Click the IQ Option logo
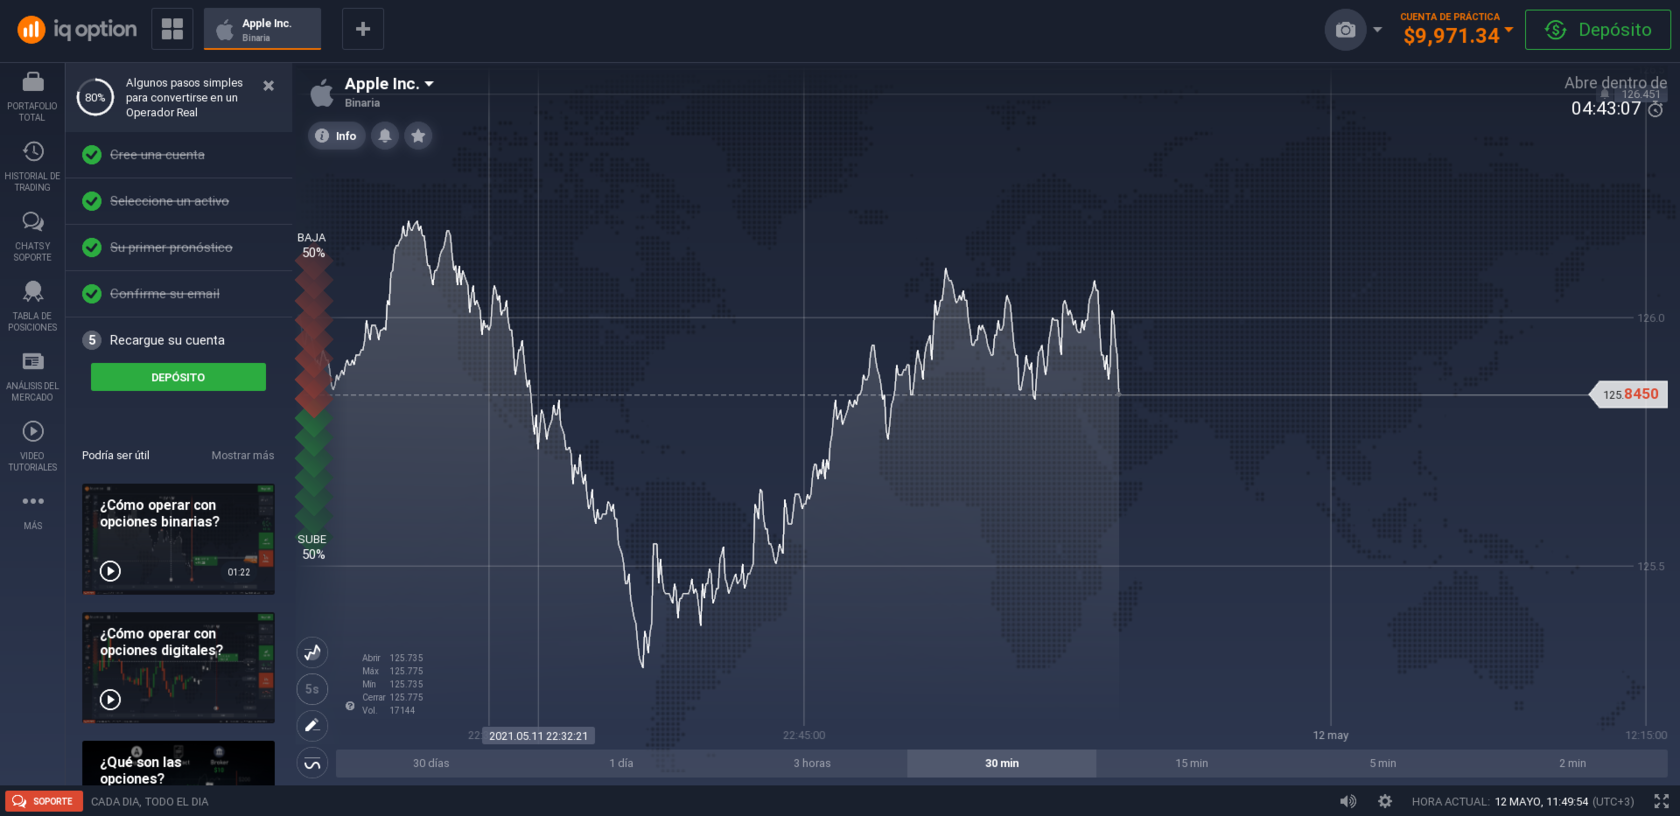 coord(77,30)
